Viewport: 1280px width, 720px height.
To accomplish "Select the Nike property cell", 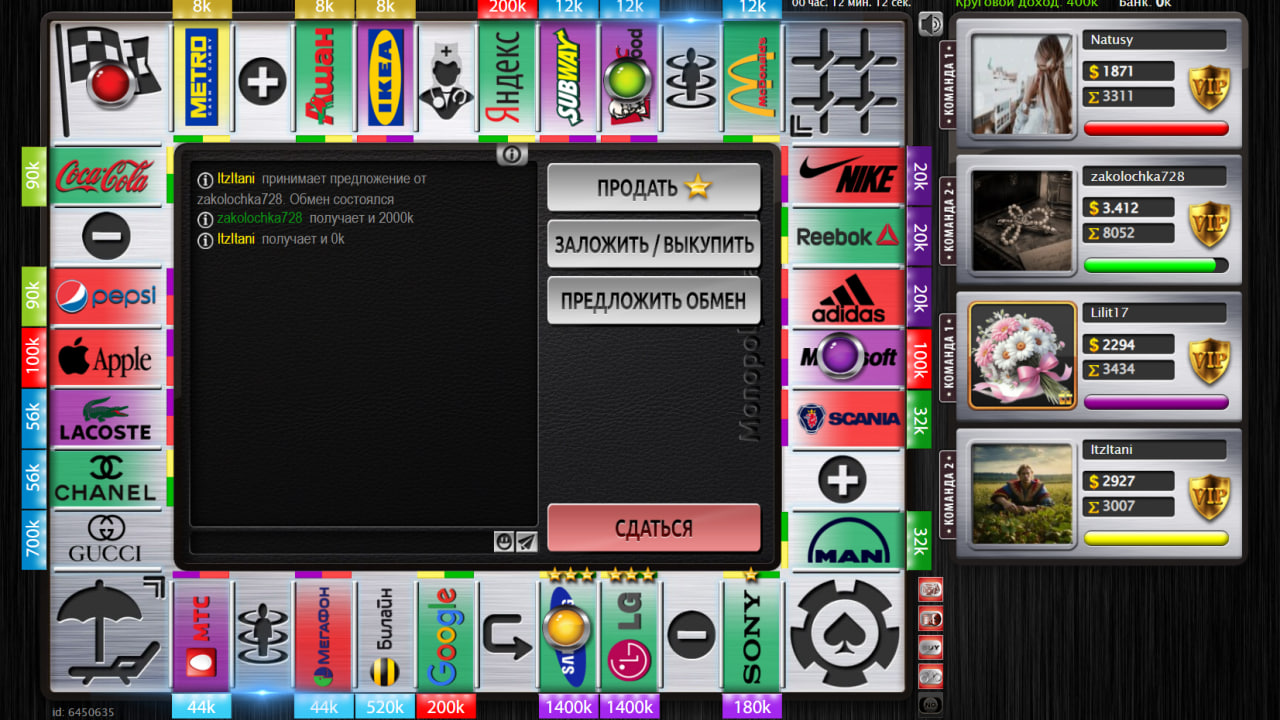I will [848, 176].
